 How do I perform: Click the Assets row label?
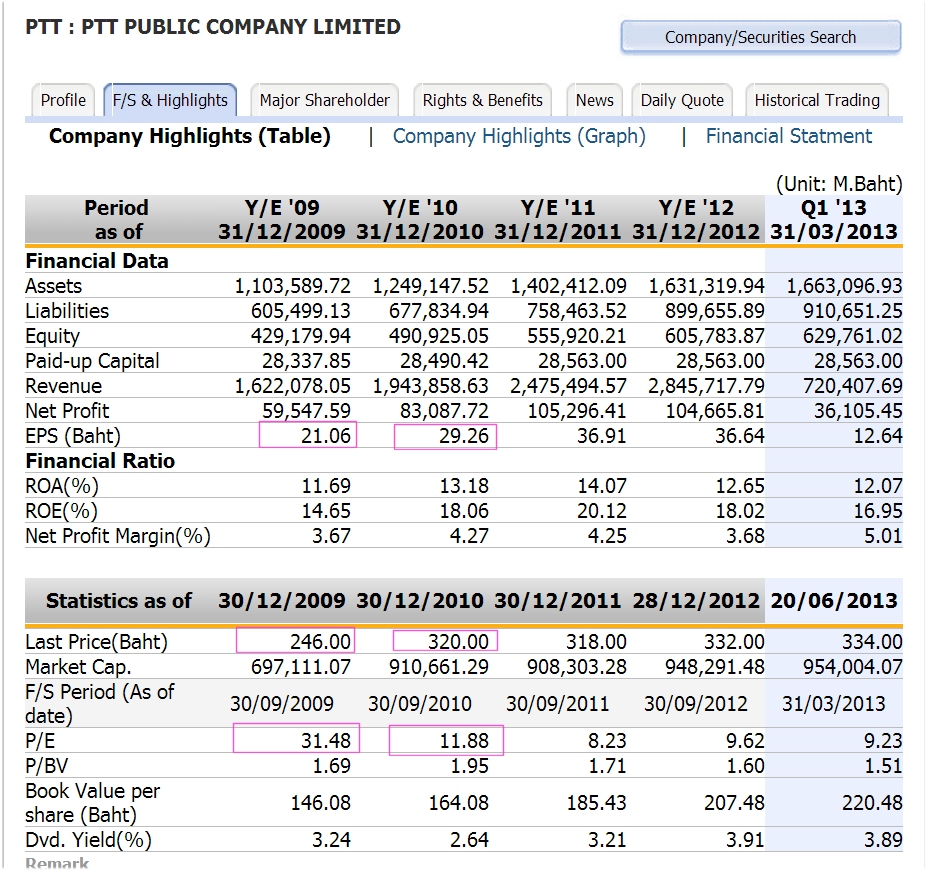click(x=54, y=286)
